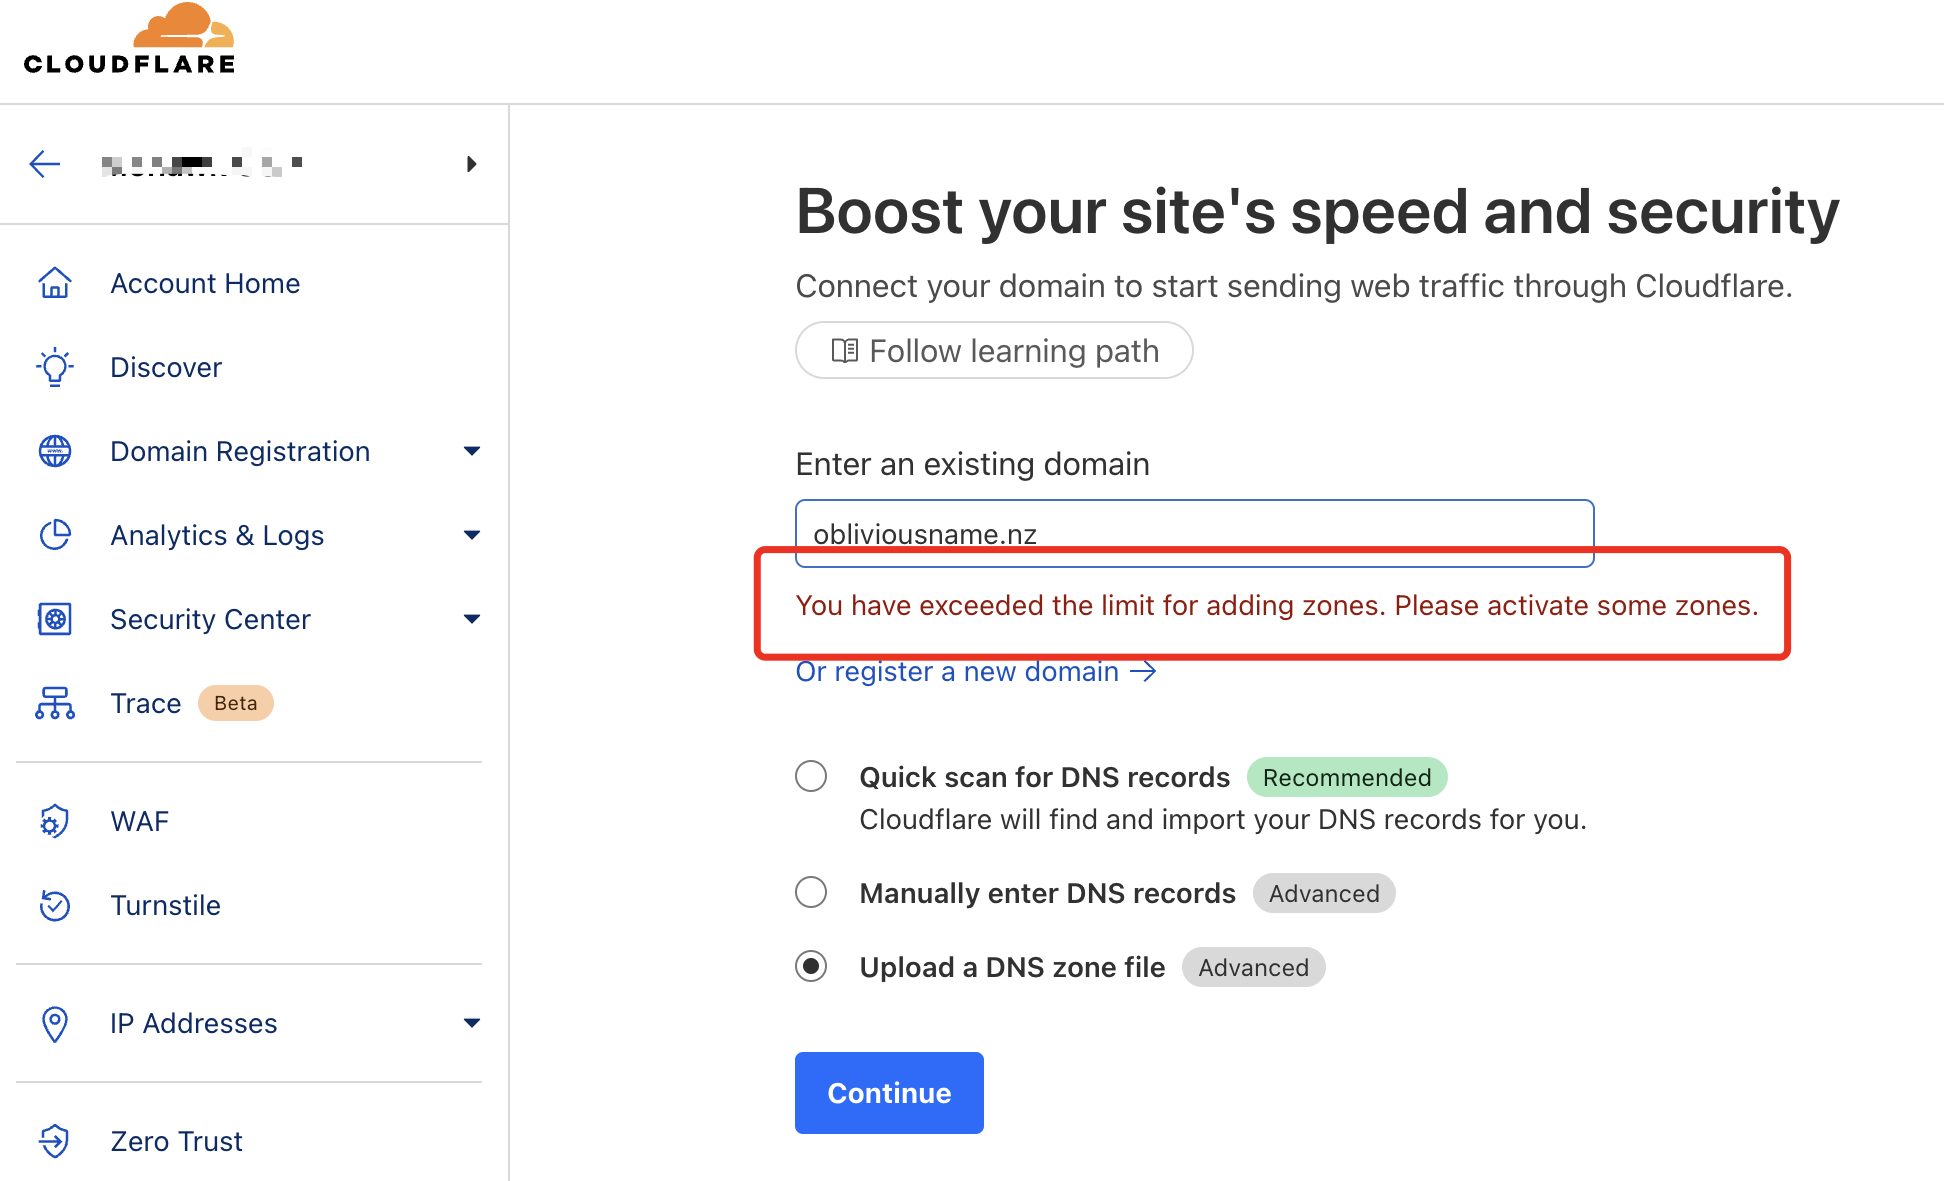Click the Account Home house icon
The width and height of the screenshot is (1944, 1181).
[55, 283]
